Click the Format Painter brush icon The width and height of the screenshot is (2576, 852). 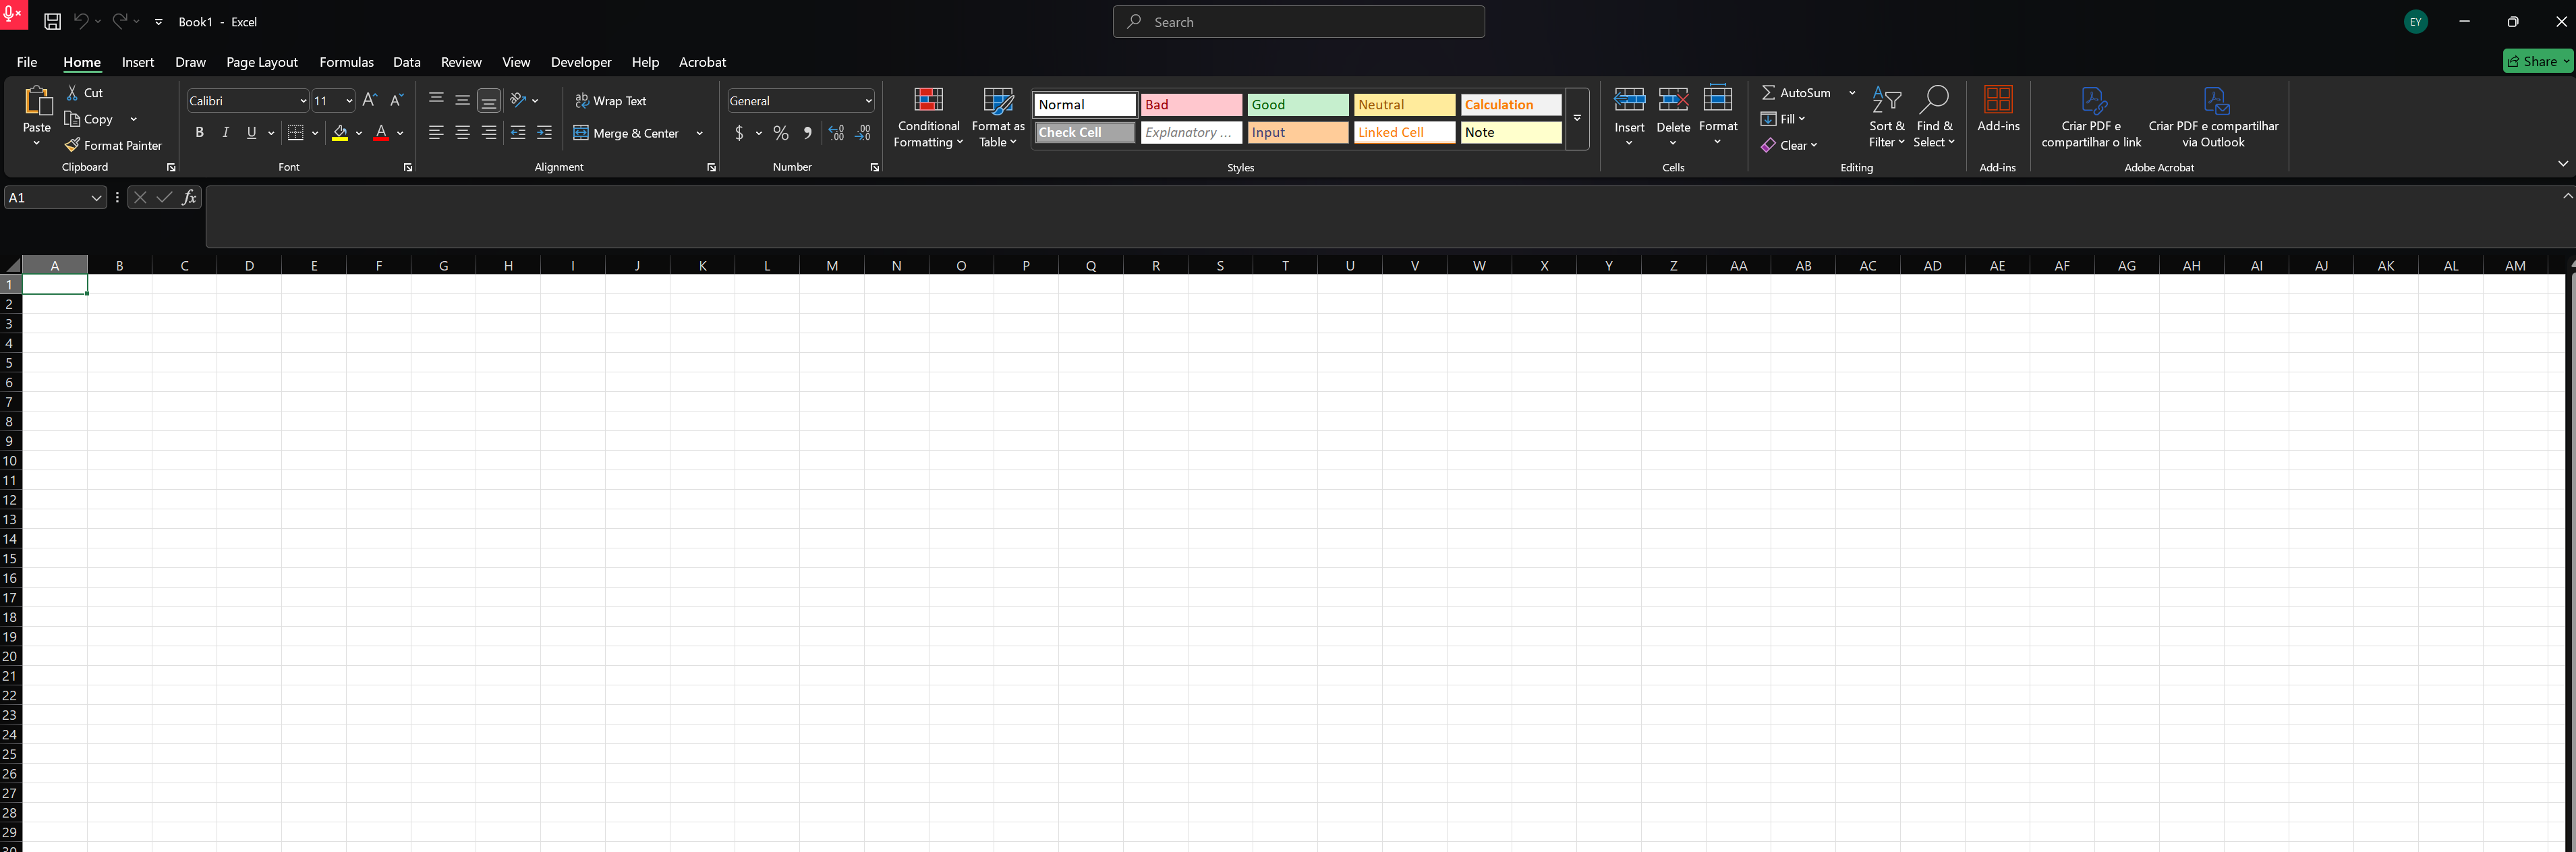point(72,145)
